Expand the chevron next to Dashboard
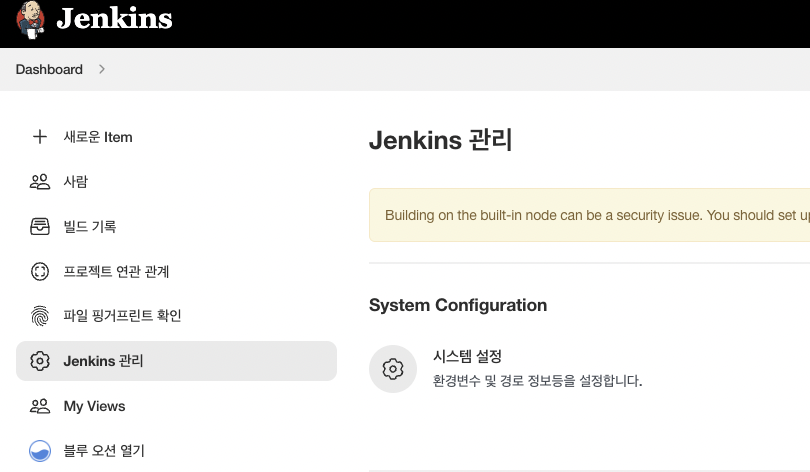Screen dimensions: 810x472 click(x=102, y=69)
